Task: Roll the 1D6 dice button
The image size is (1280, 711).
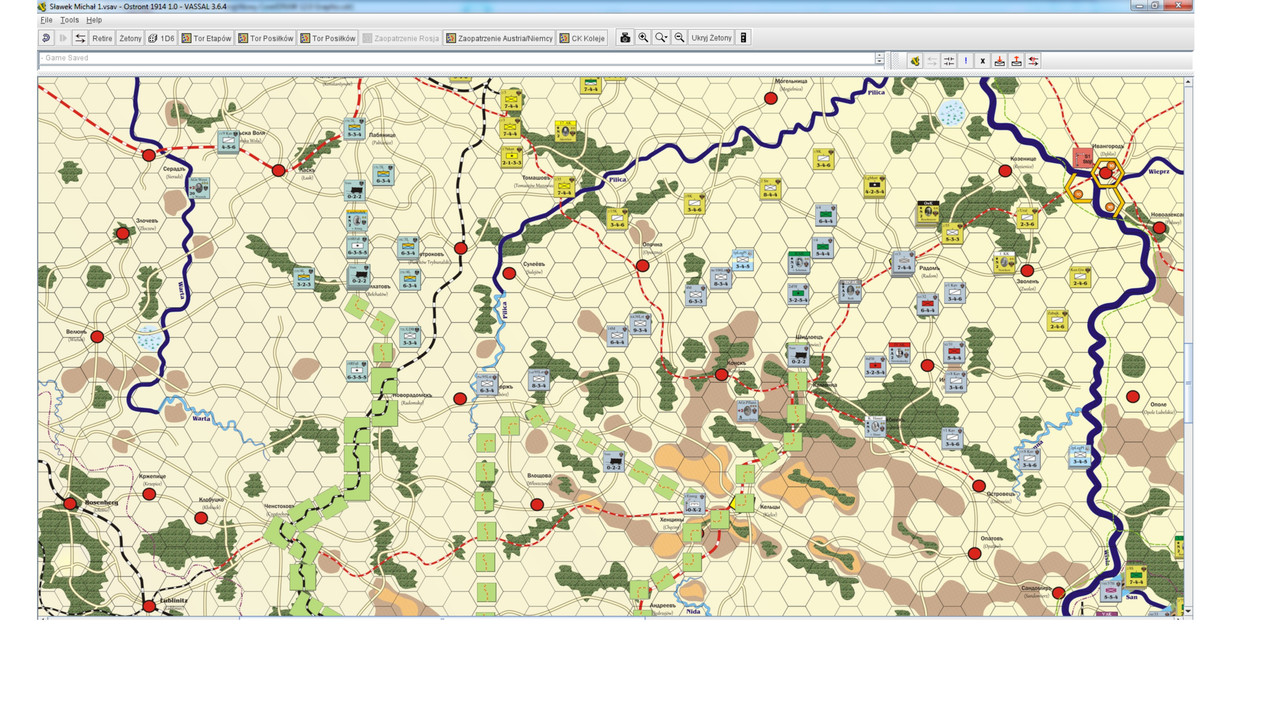Action: pos(161,38)
